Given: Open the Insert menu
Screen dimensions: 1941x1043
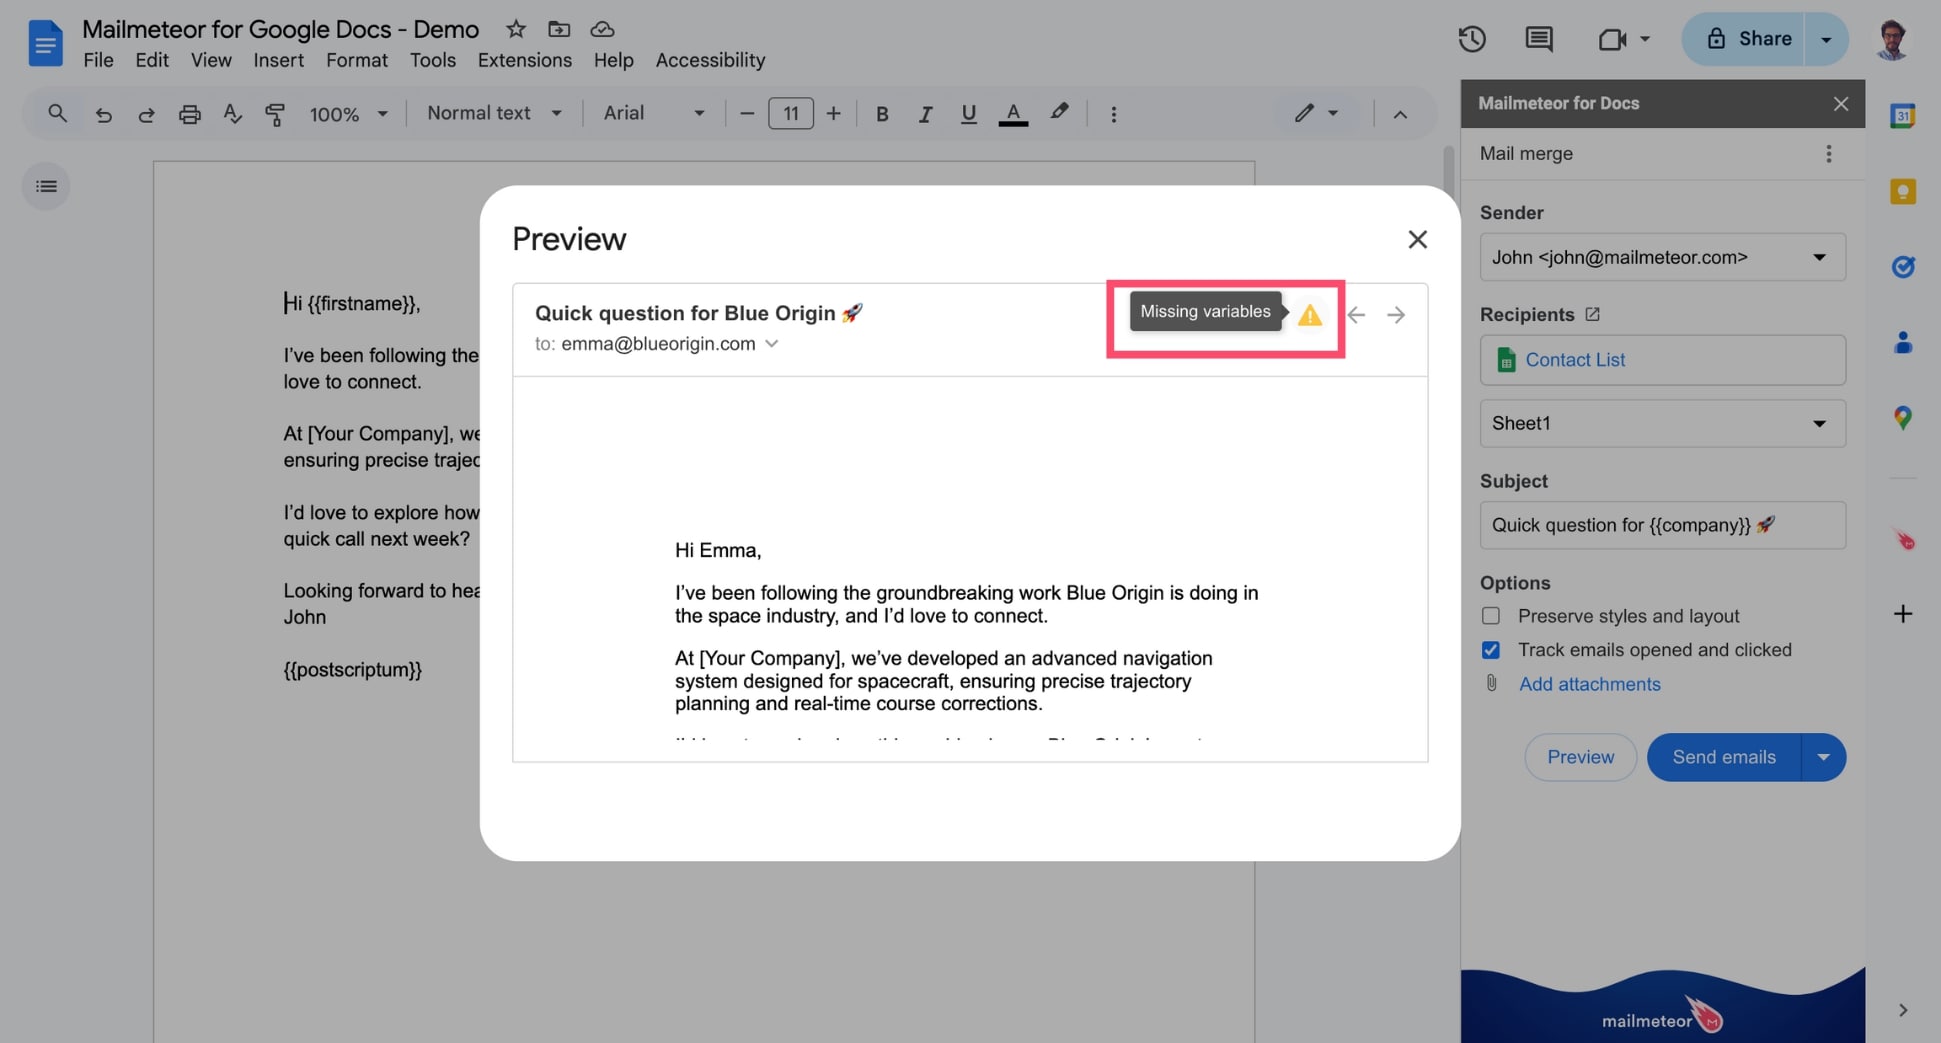Looking at the screenshot, I should pos(278,60).
